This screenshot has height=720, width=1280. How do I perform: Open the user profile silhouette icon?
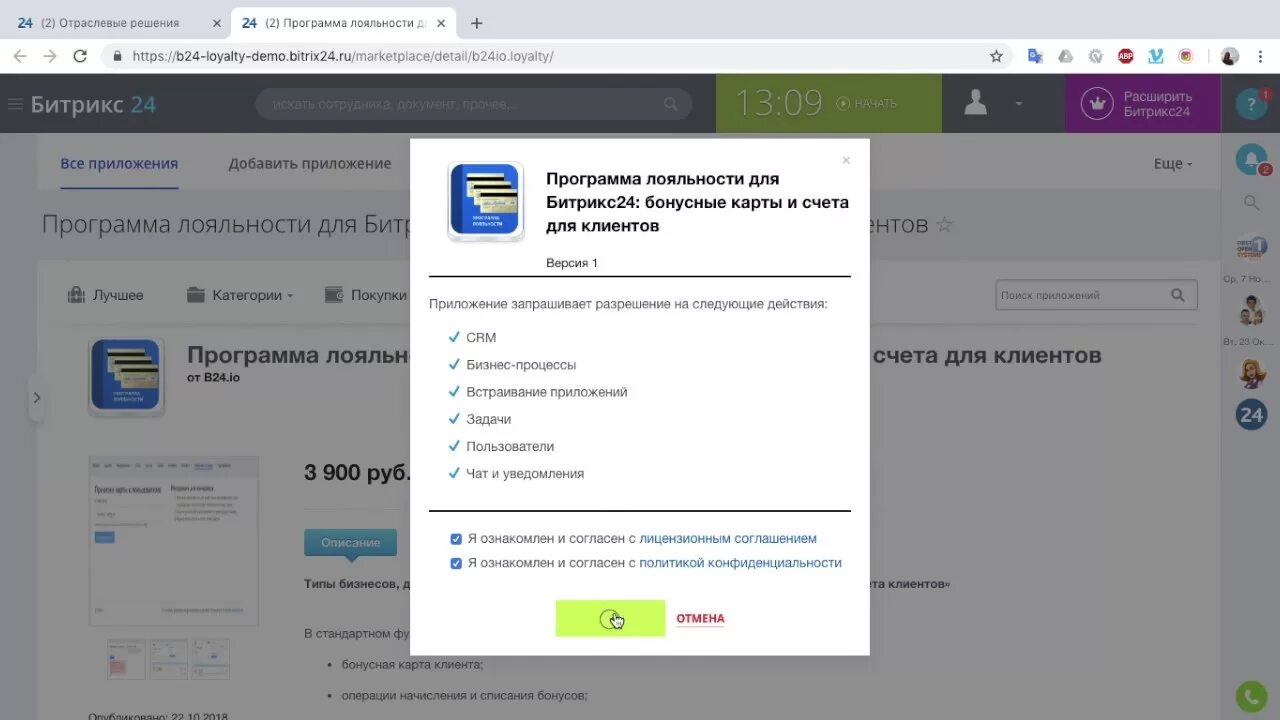[975, 103]
